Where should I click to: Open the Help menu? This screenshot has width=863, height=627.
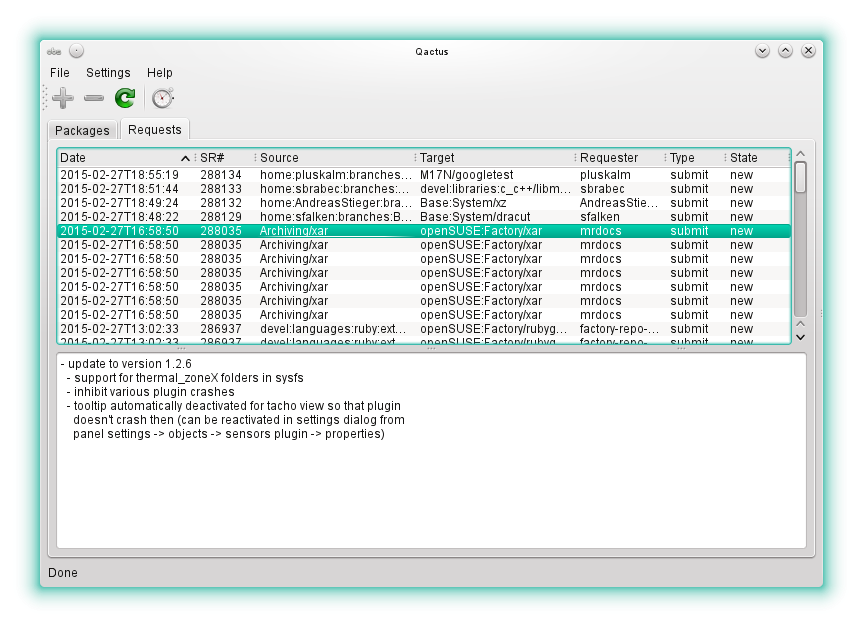[x=160, y=73]
